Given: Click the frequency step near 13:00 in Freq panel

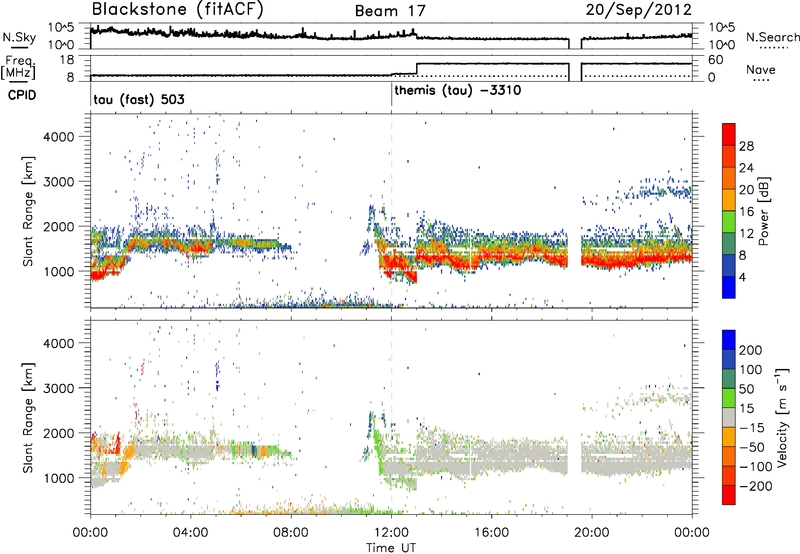Looking at the screenshot, I should [417, 68].
